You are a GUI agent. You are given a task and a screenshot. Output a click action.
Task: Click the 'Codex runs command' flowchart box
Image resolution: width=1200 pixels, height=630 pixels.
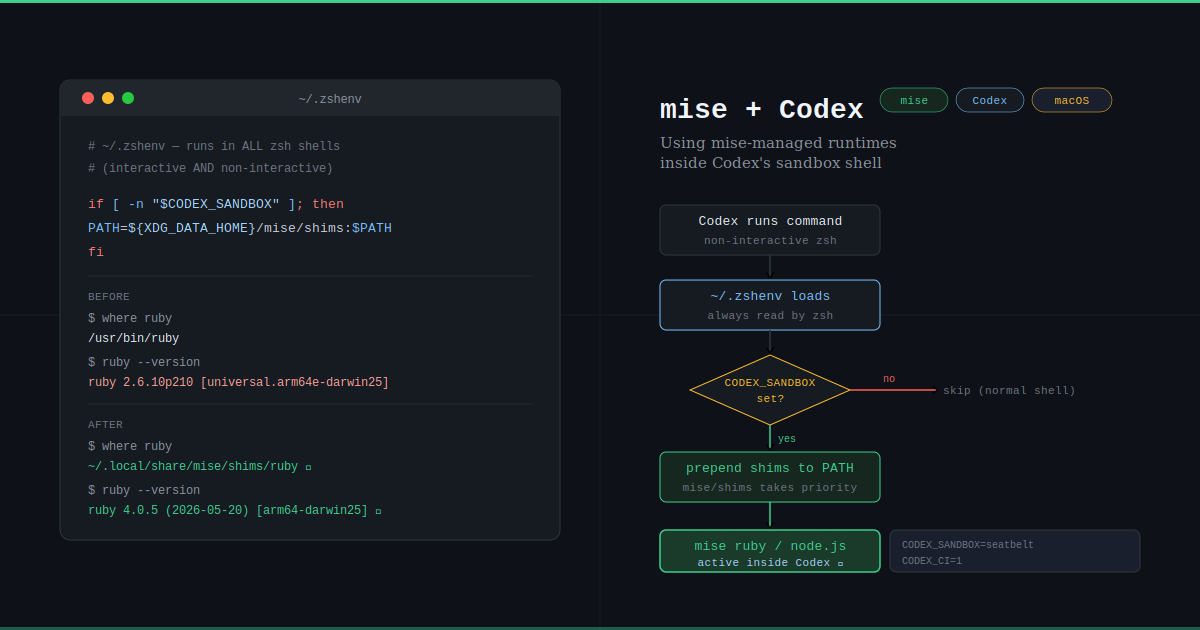770,230
